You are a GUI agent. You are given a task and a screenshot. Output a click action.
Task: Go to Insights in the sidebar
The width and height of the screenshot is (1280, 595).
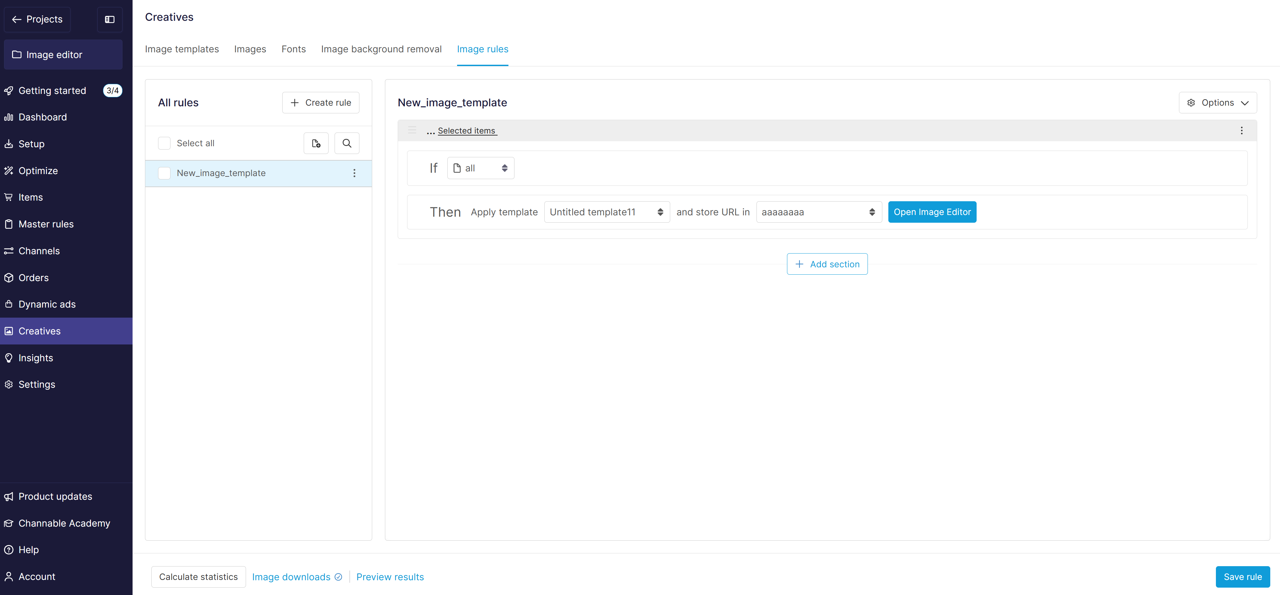pos(36,358)
